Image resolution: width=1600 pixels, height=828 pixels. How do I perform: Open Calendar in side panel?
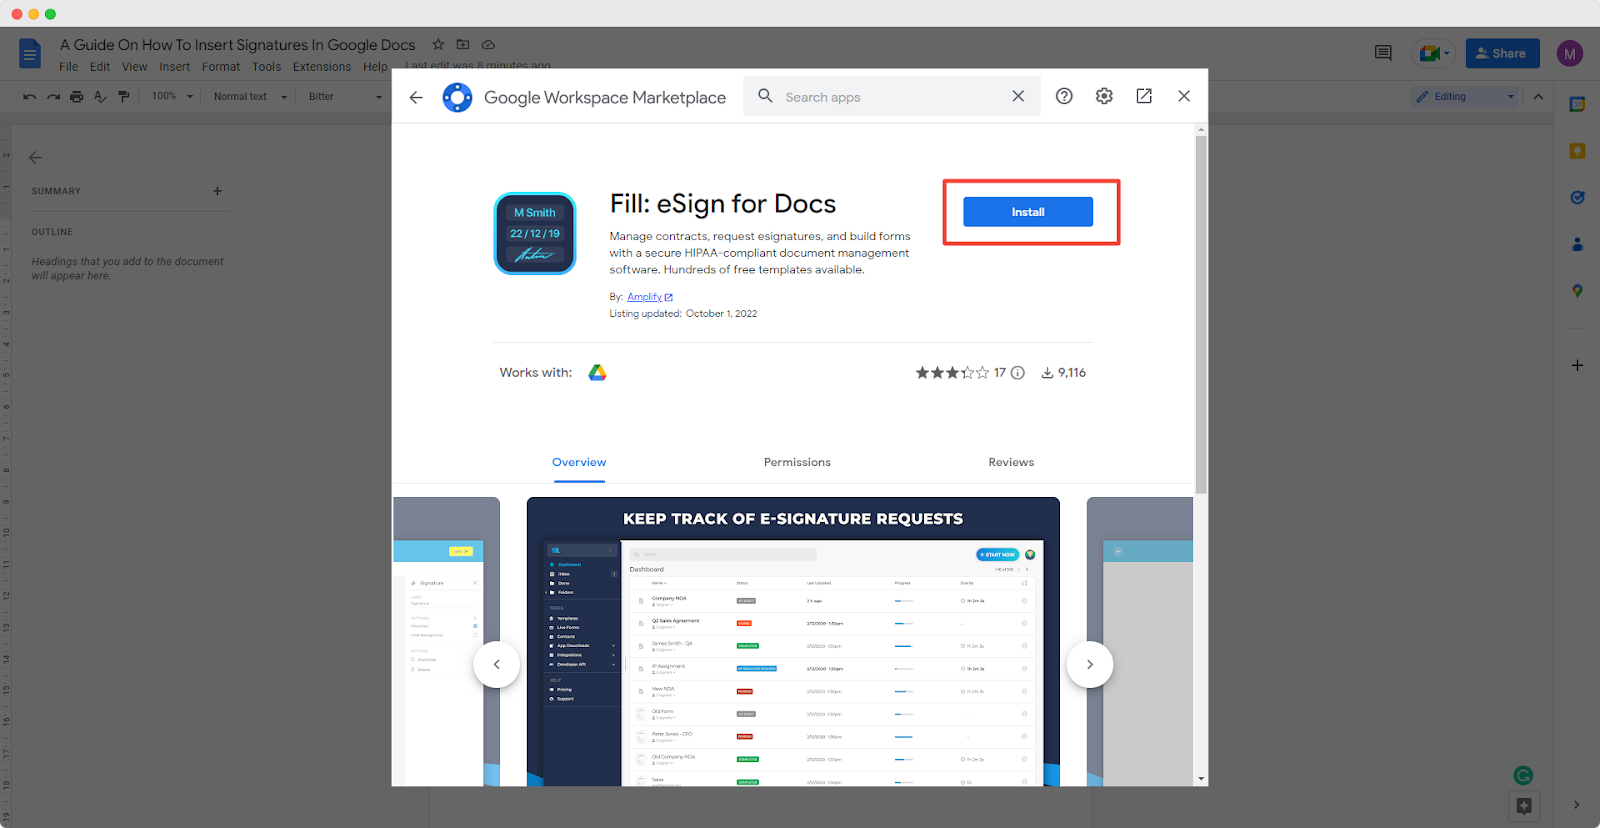[x=1577, y=104]
